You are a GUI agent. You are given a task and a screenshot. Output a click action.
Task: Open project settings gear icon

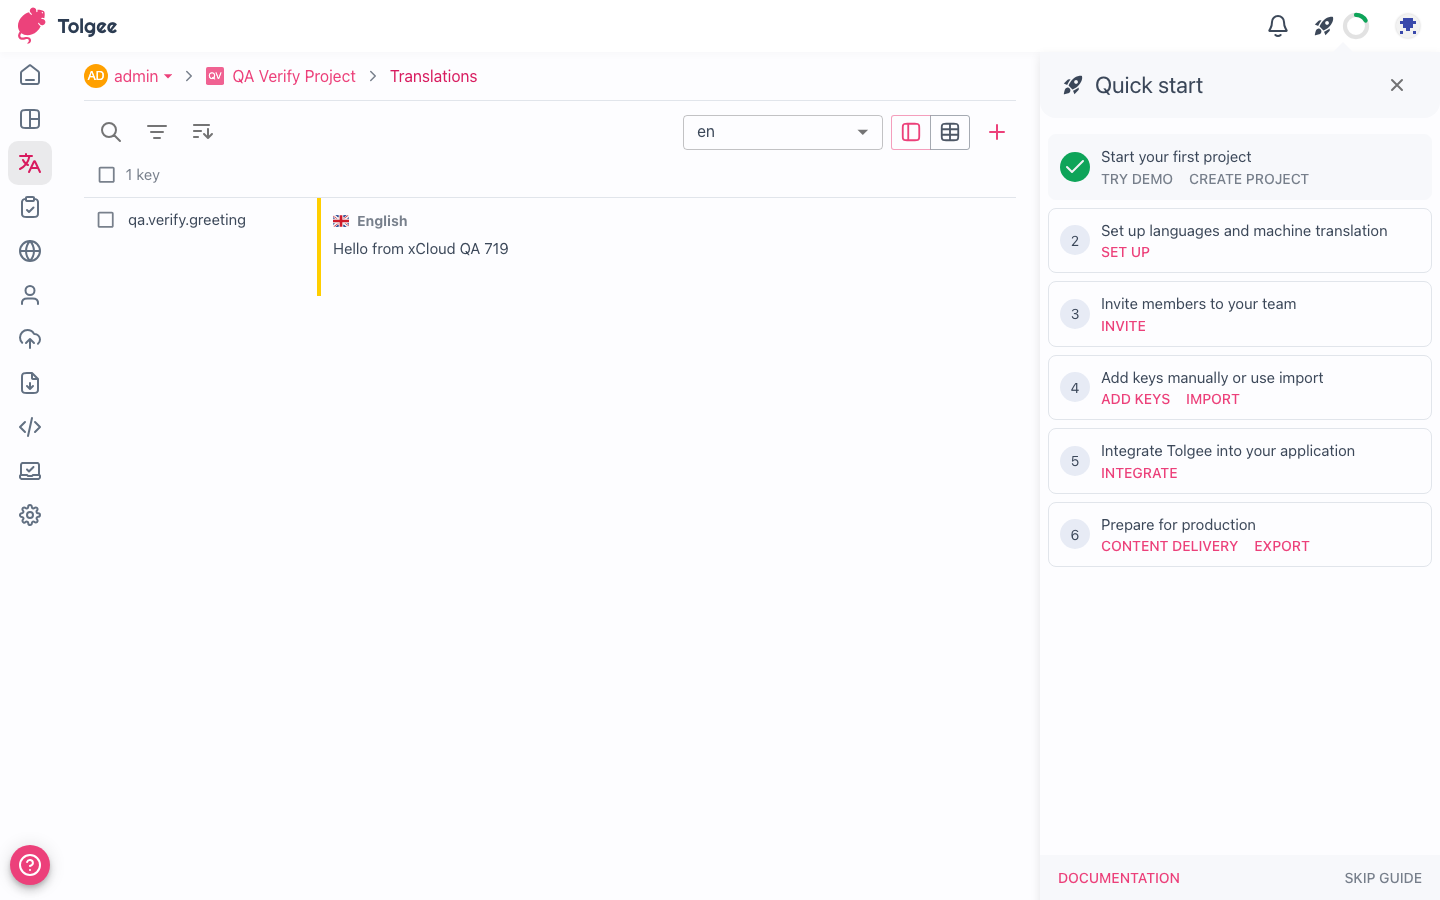click(x=30, y=515)
